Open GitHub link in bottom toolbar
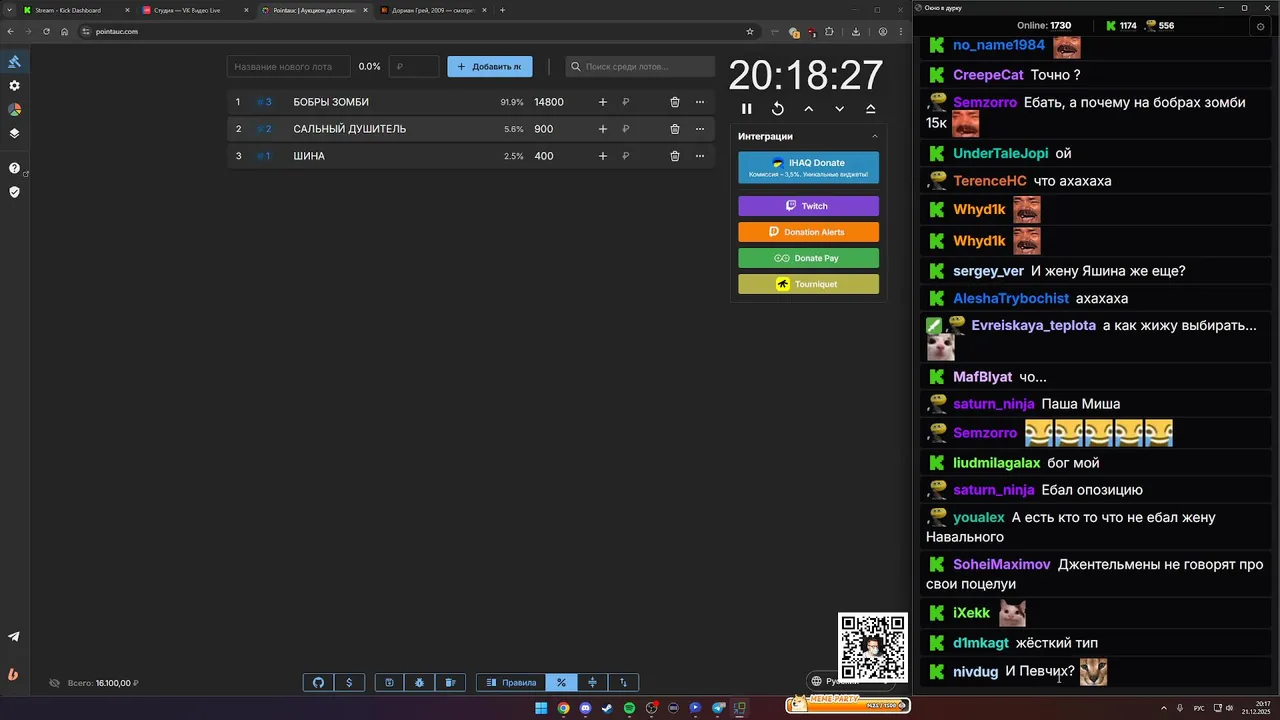Image resolution: width=1280 pixels, height=720 pixels. (x=319, y=683)
